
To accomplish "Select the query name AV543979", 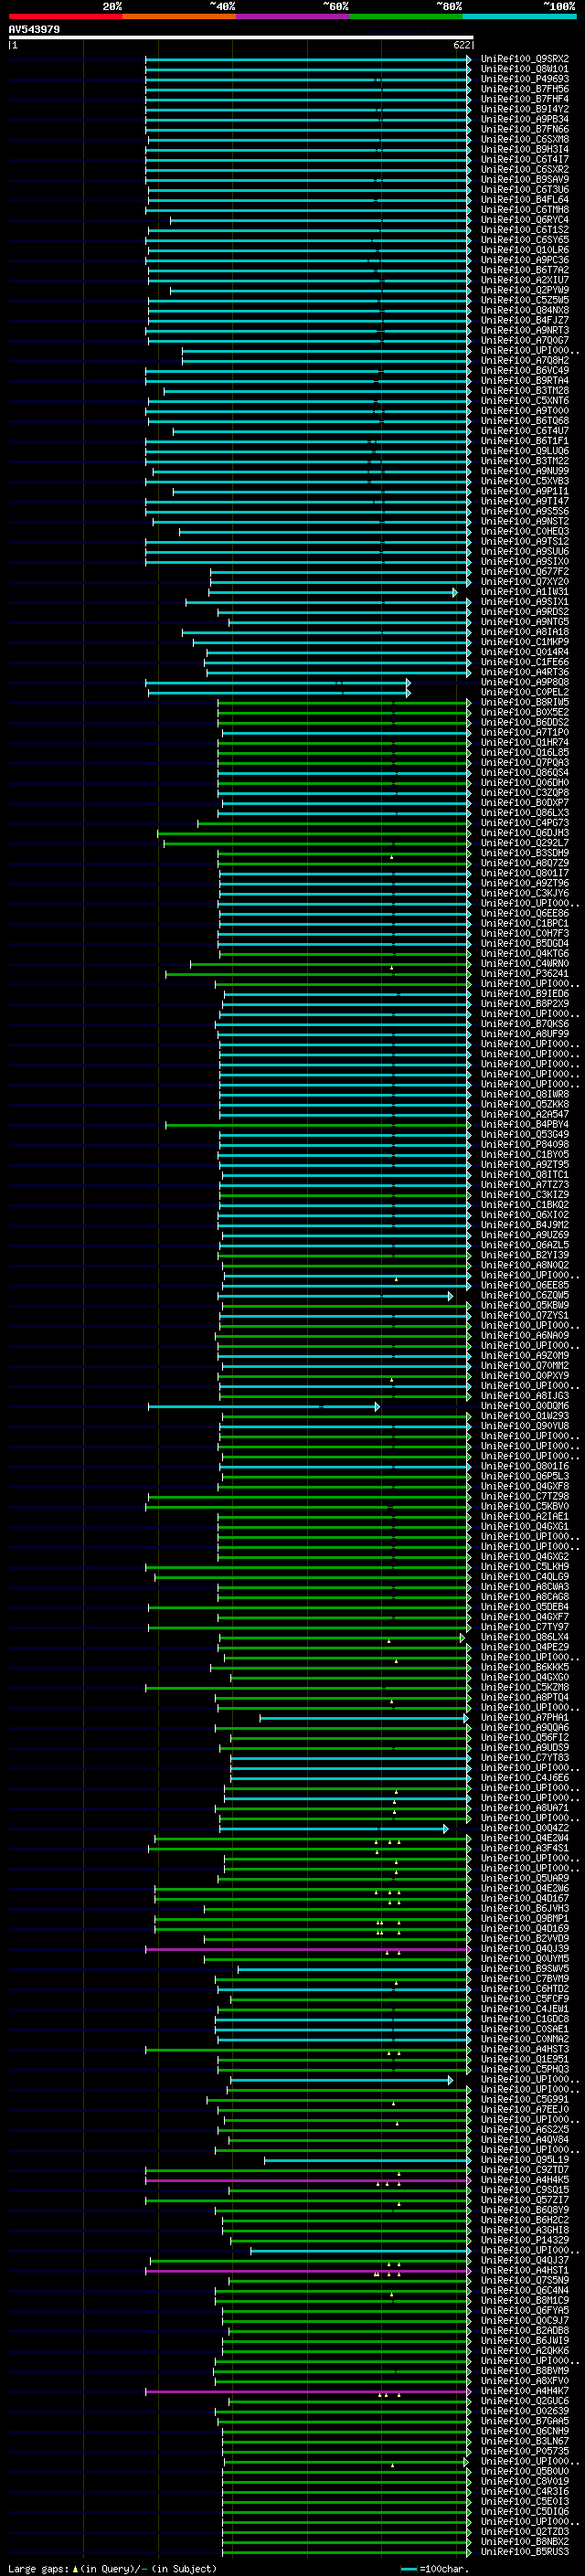I will pos(34,30).
